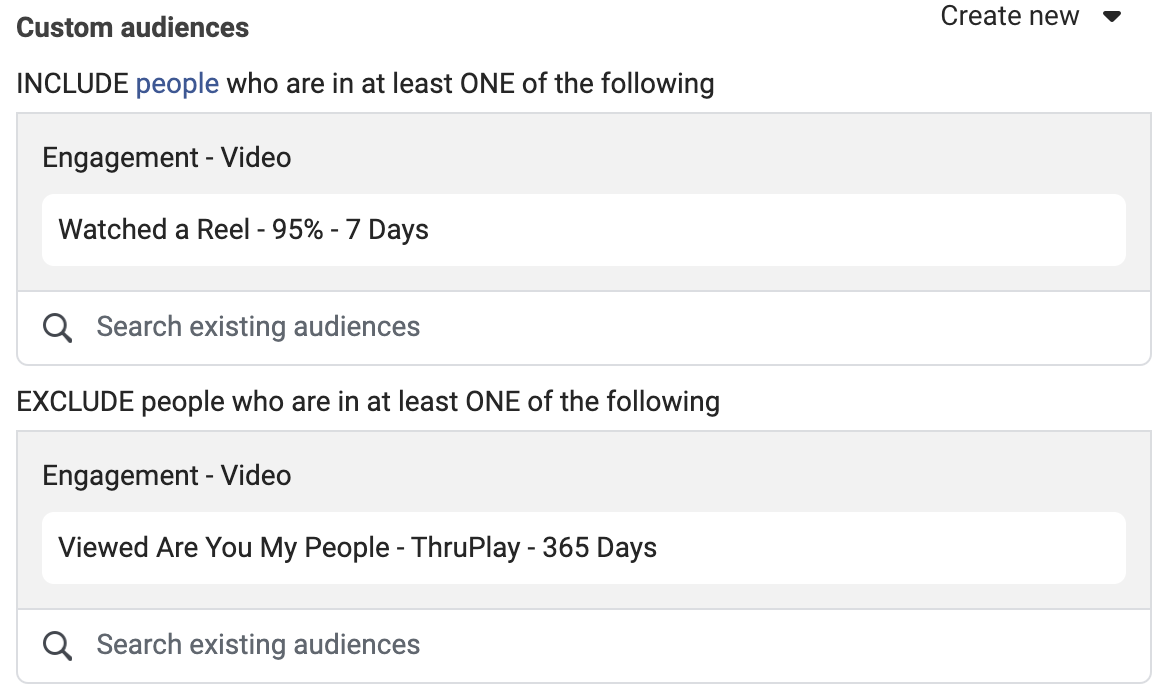Viewport: 1172px width, 696px height.
Task: Click the word EXCLUDE in the exclude sentence
Action: [x=75, y=401]
